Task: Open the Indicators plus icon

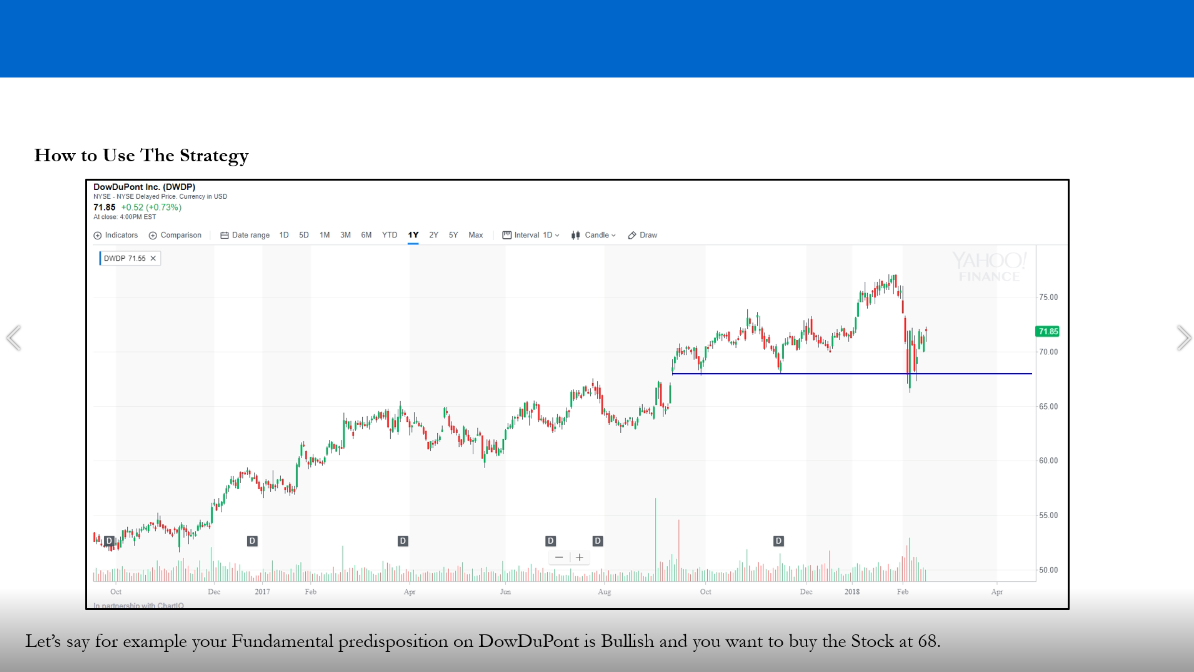Action: (98, 235)
